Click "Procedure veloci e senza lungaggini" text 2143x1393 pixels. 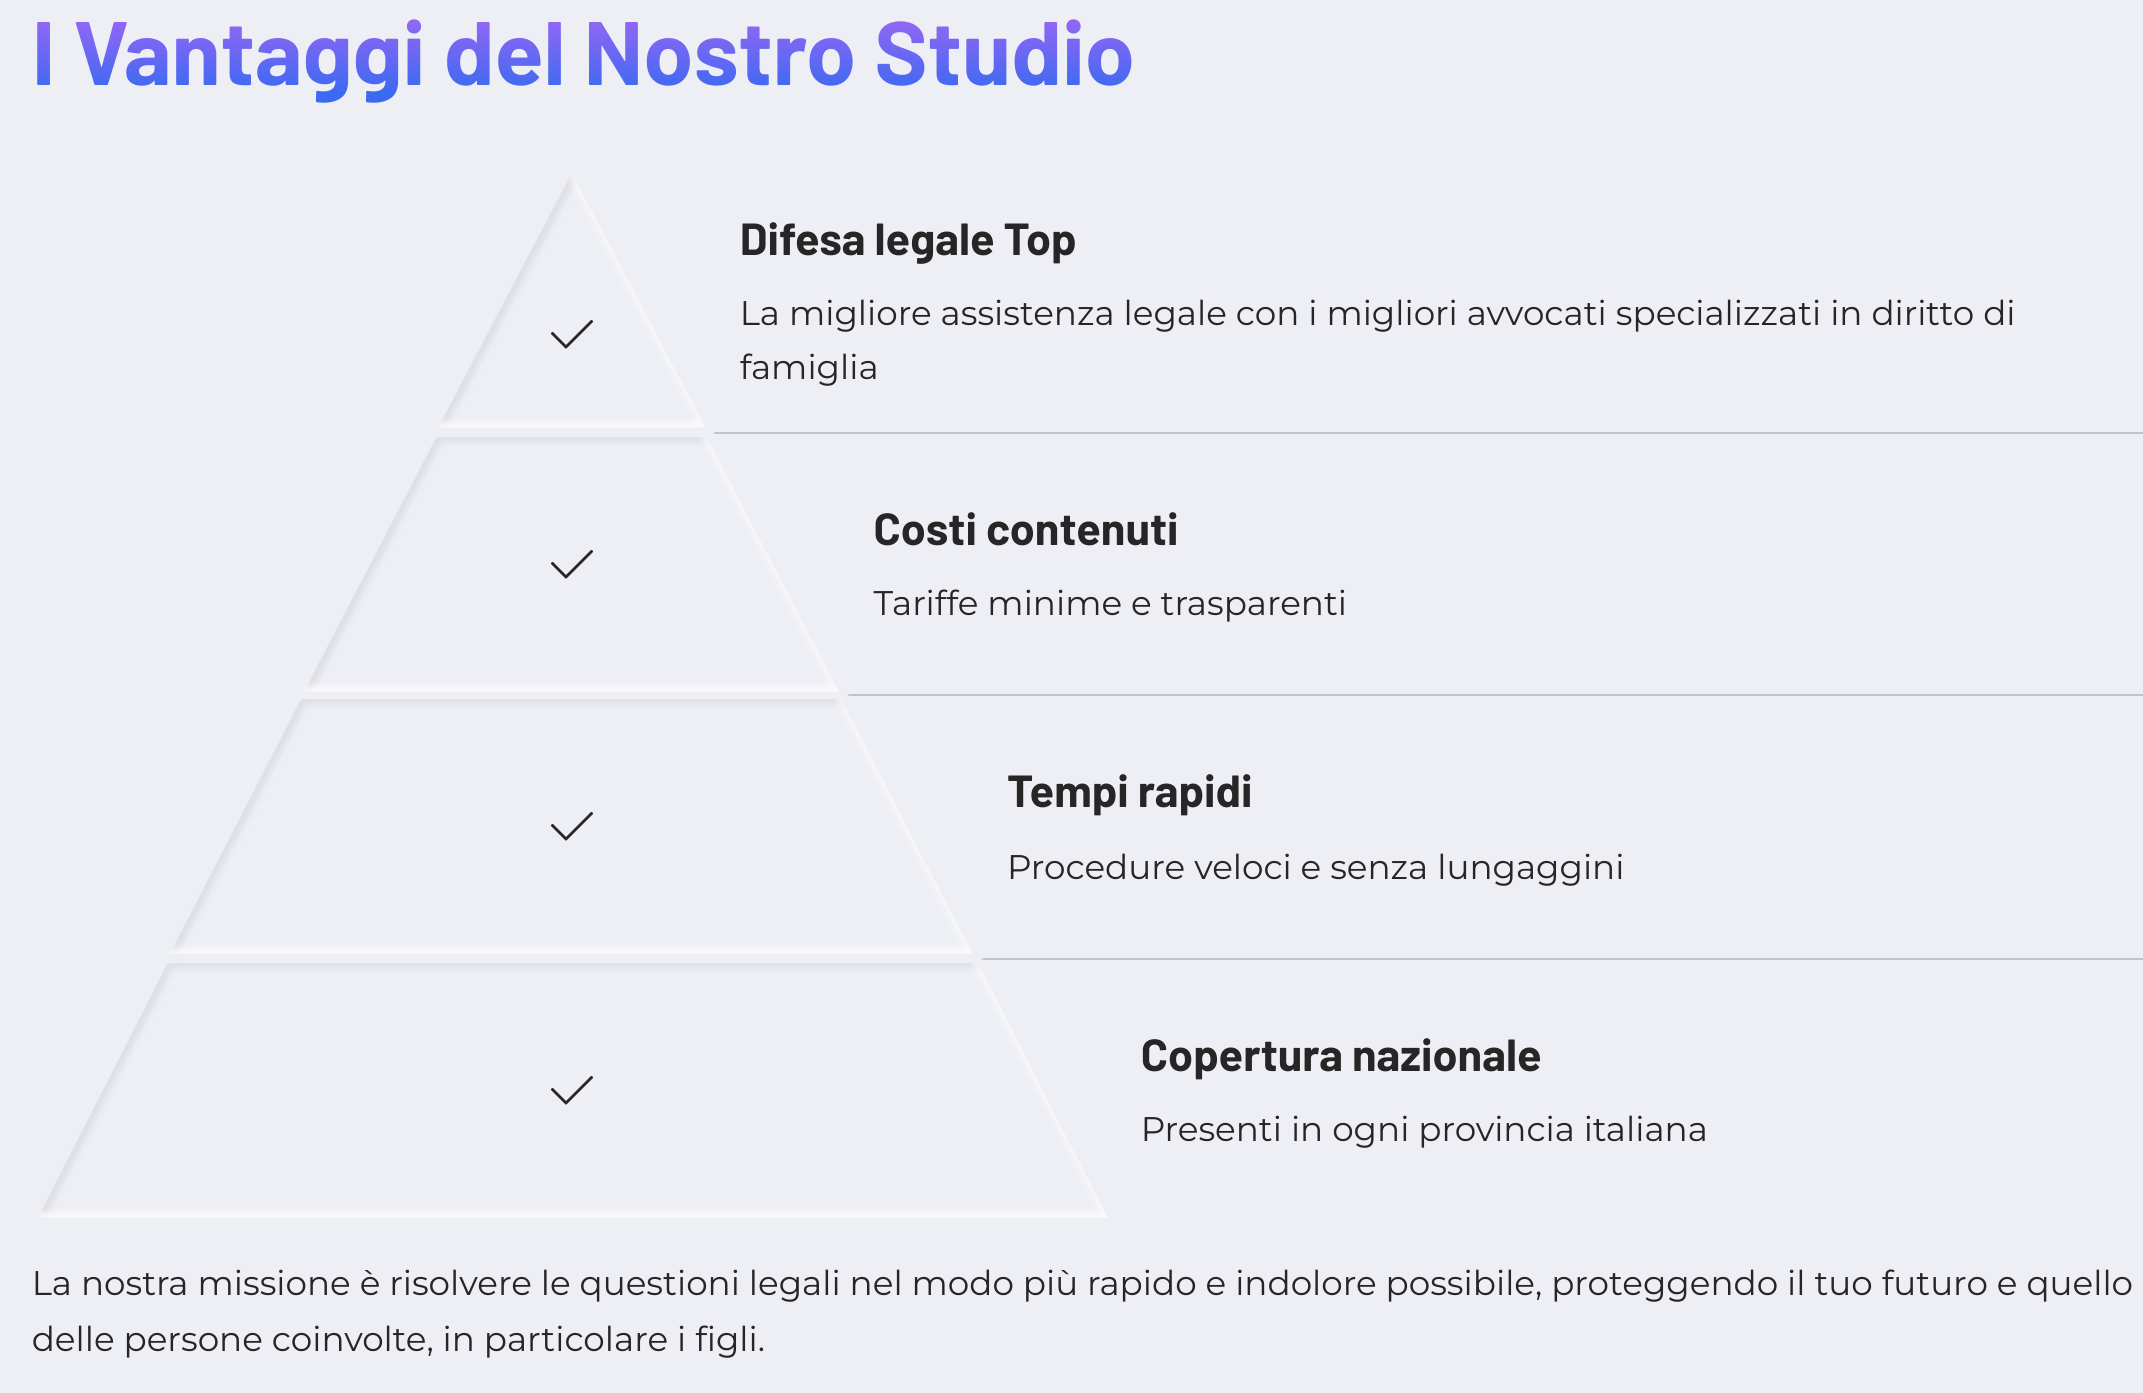point(1315,868)
